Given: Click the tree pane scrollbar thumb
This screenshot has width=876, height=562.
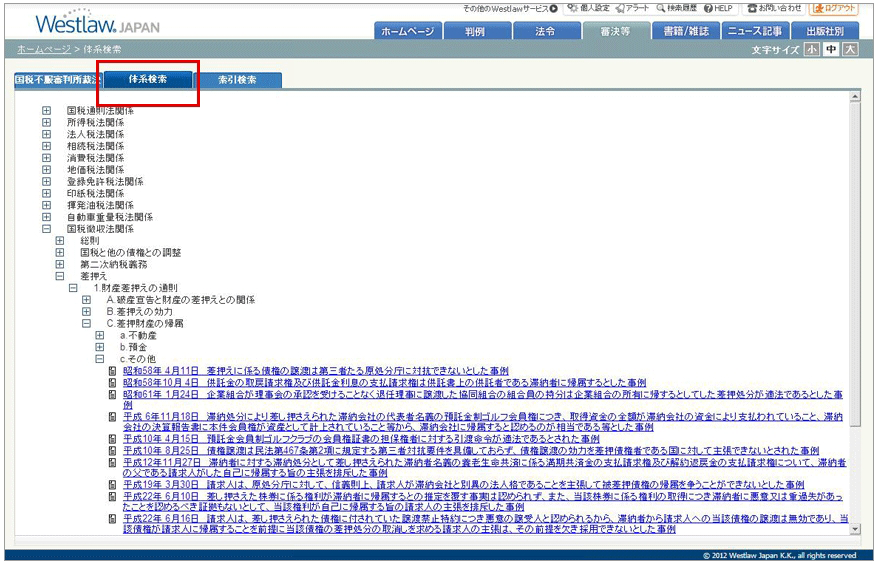Looking at the screenshot, I should coord(854,264).
